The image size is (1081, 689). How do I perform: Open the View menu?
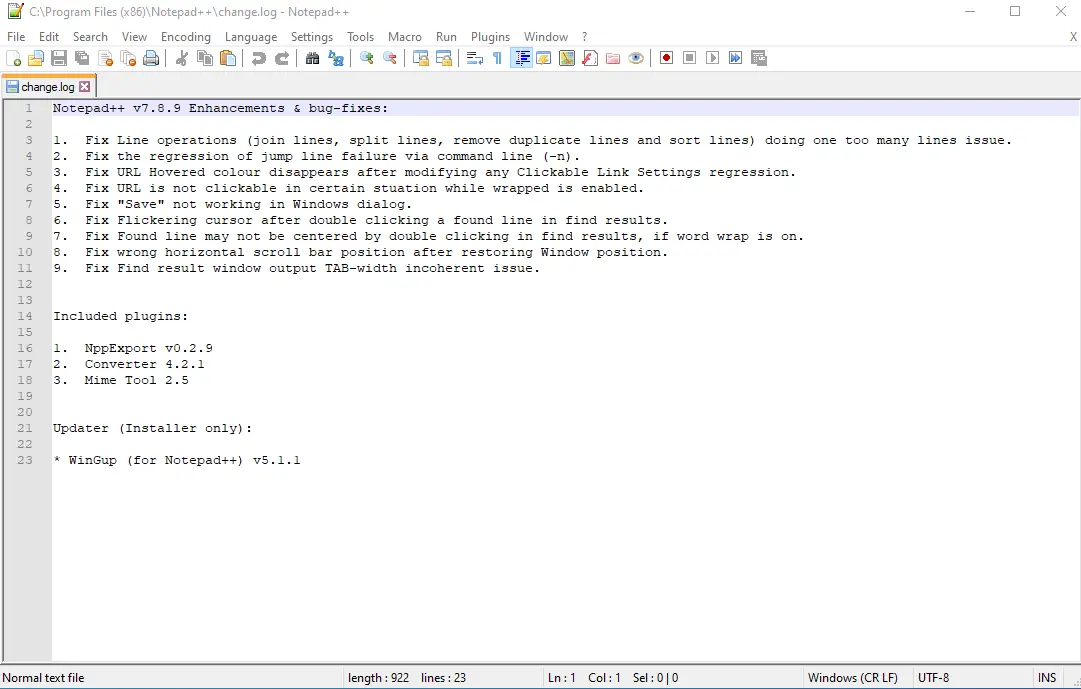point(134,37)
